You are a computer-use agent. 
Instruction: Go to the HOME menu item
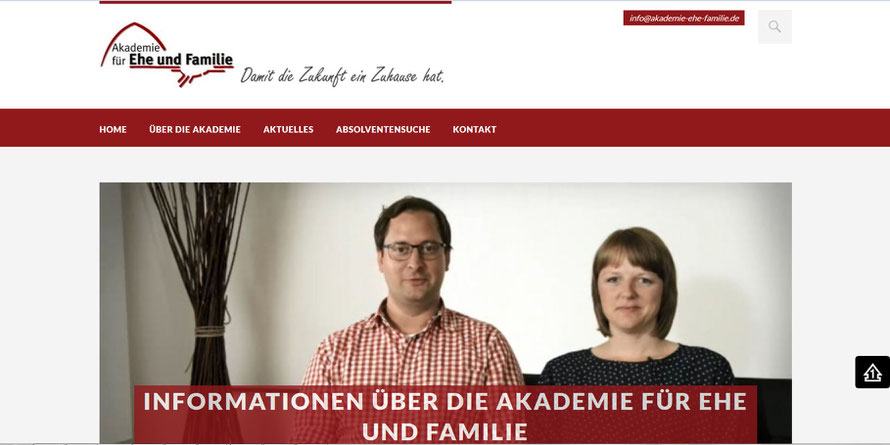click(113, 129)
